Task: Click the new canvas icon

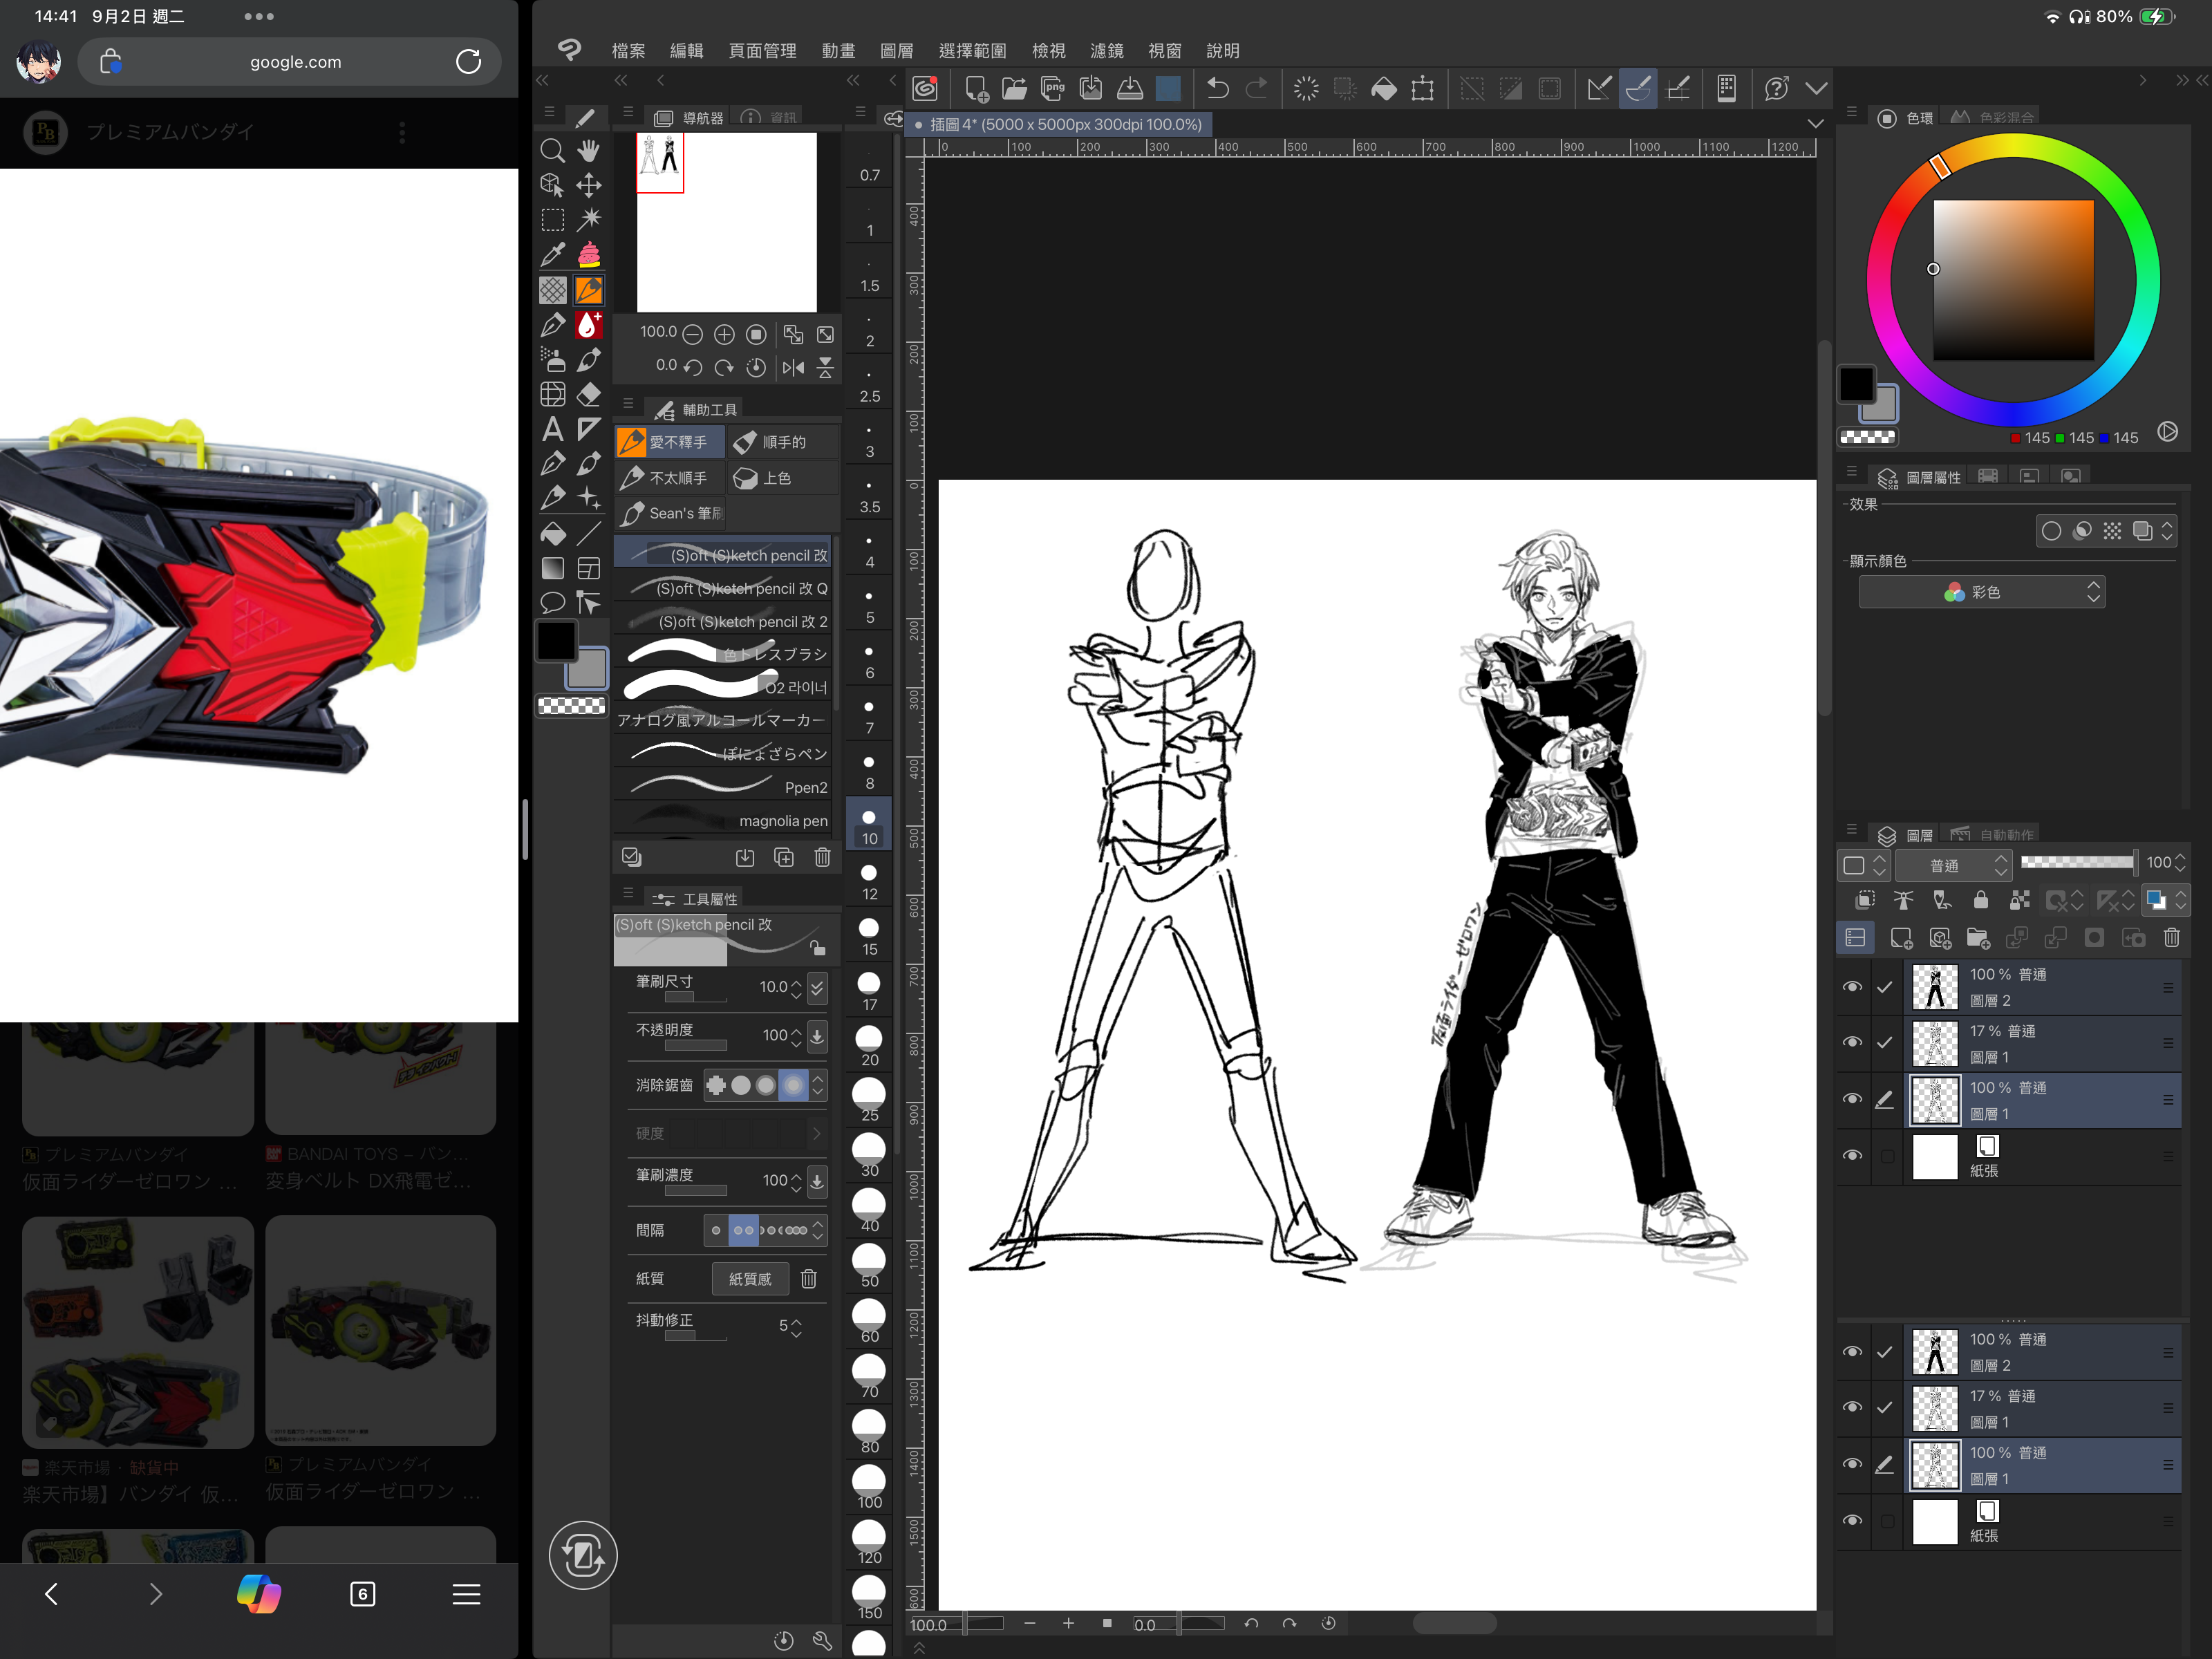Action: click(x=976, y=88)
